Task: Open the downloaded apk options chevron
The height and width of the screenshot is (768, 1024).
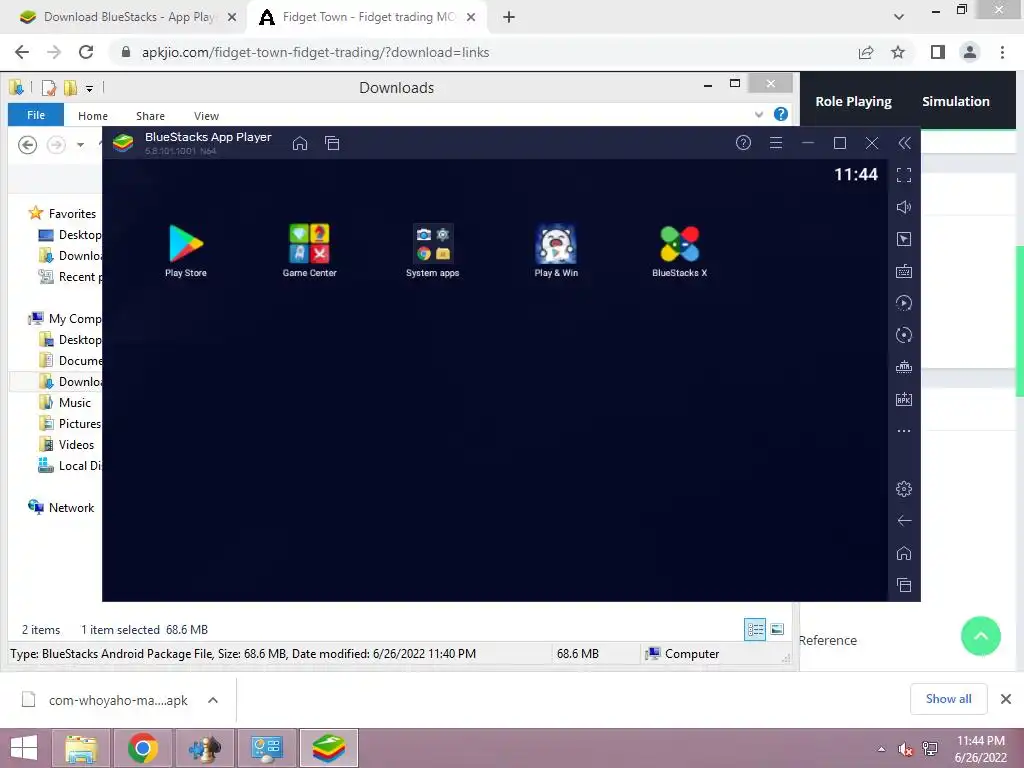Action: pos(213,700)
